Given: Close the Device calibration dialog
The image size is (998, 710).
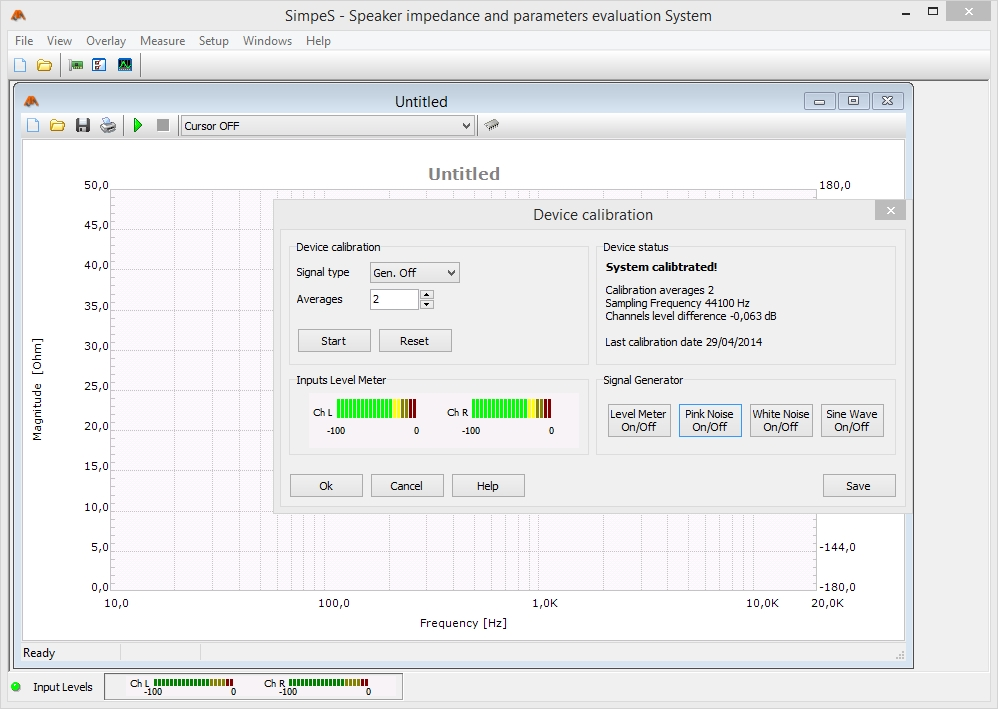Looking at the screenshot, I should tap(890, 211).
